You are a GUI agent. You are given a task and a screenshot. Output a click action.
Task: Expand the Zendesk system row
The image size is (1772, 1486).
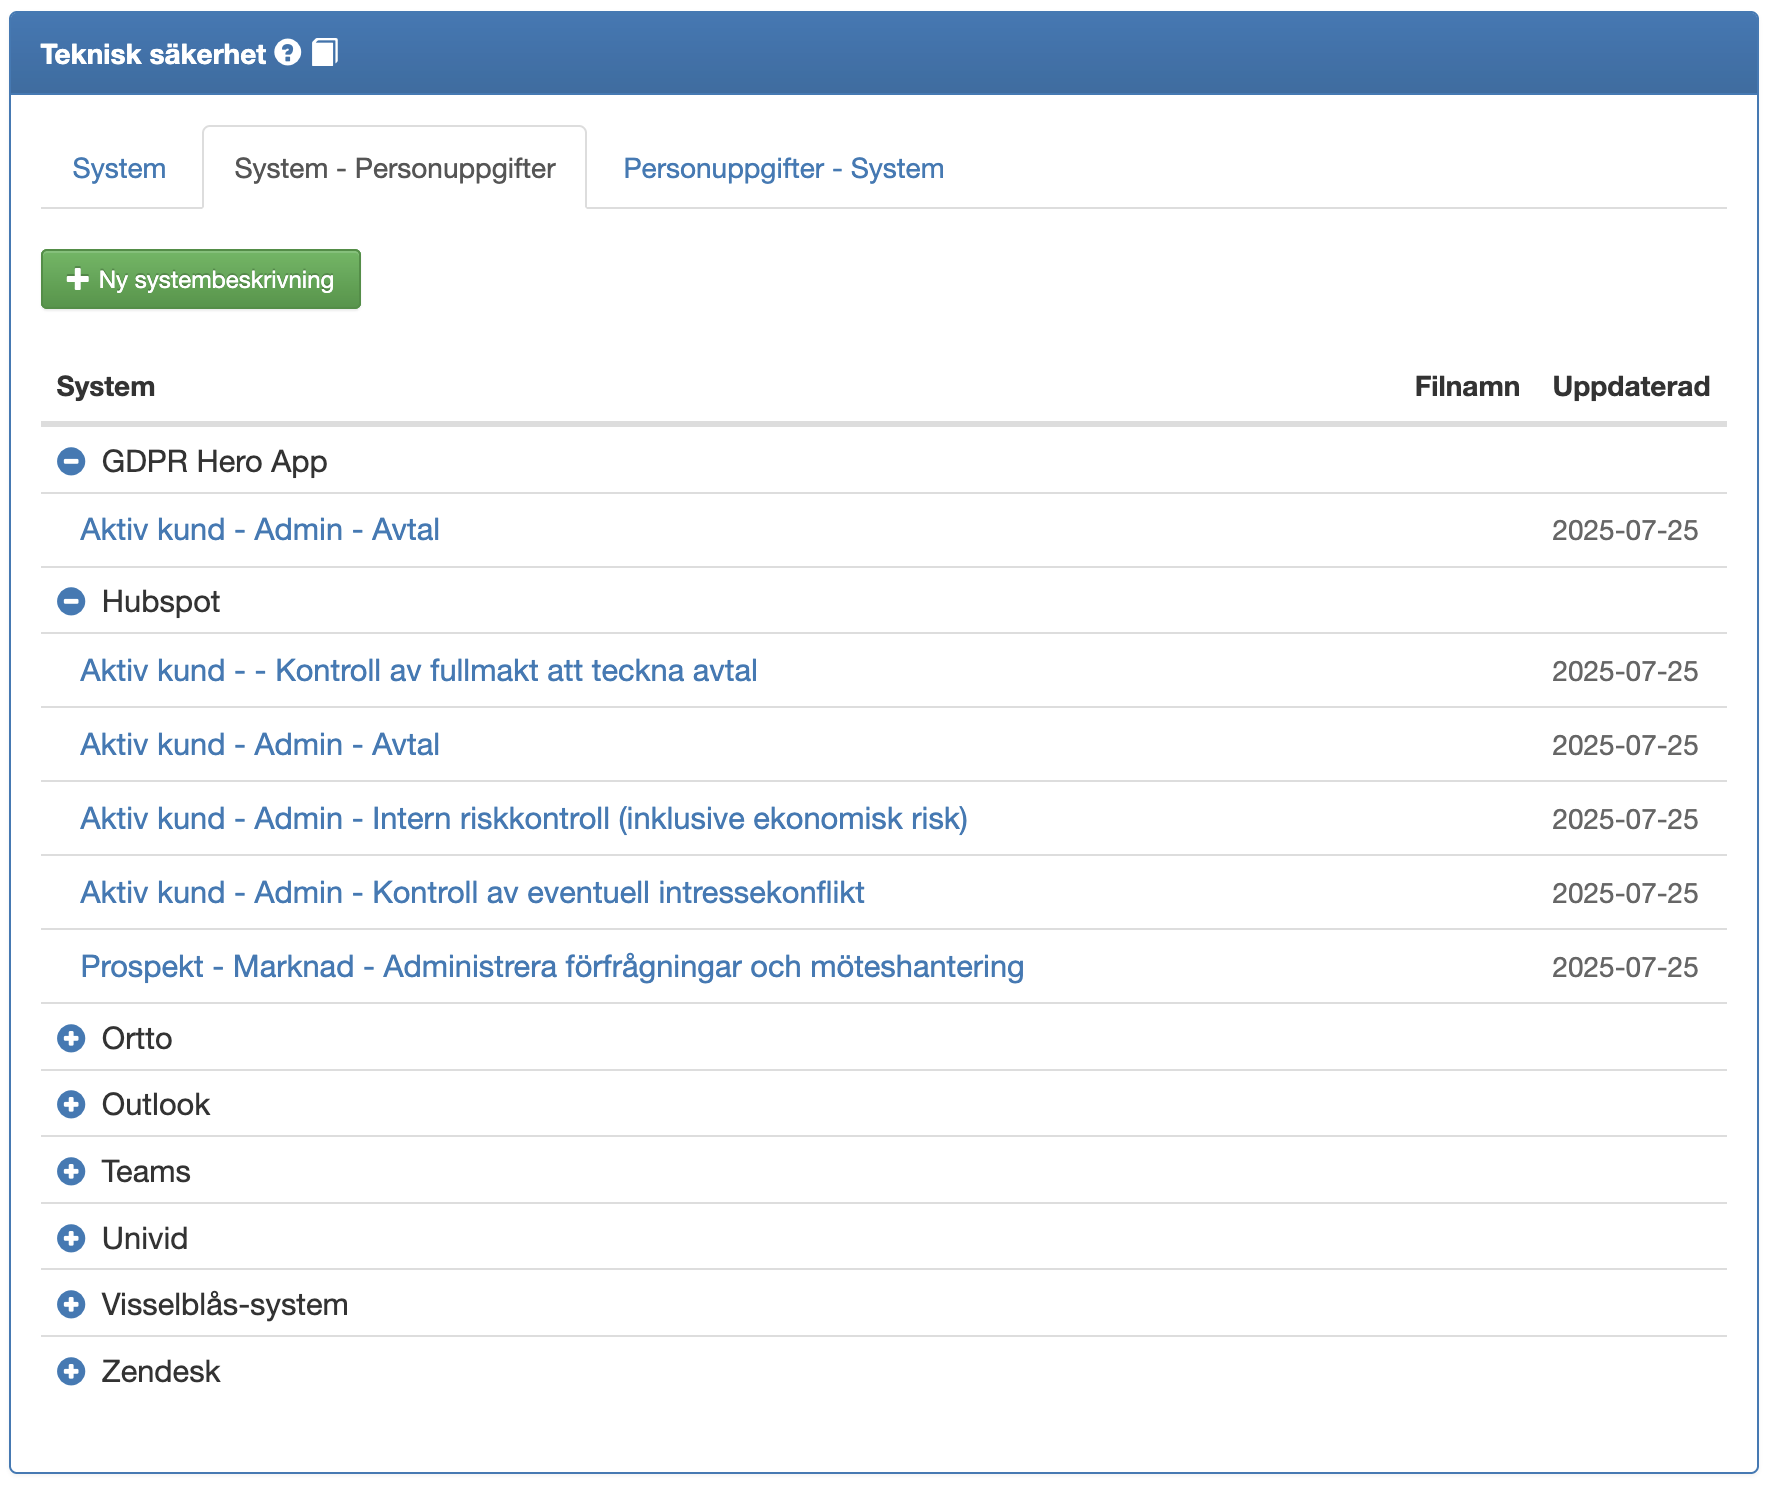tap(71, 1372)
